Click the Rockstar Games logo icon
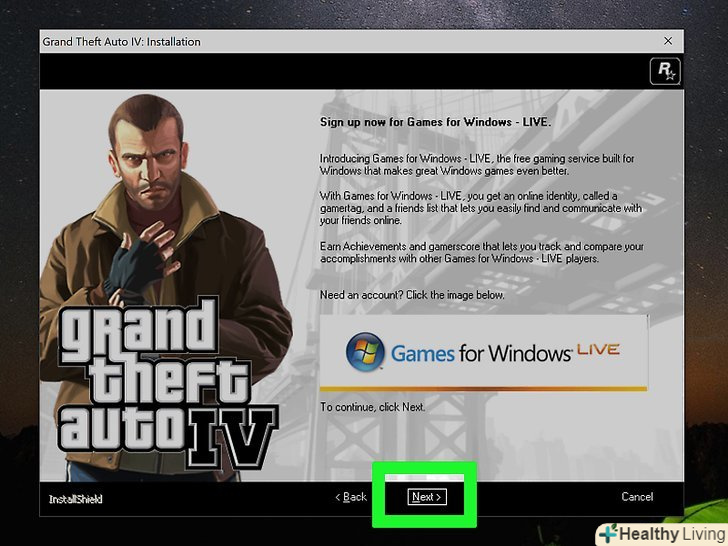 pyautogui.click(x=665, y=71)
